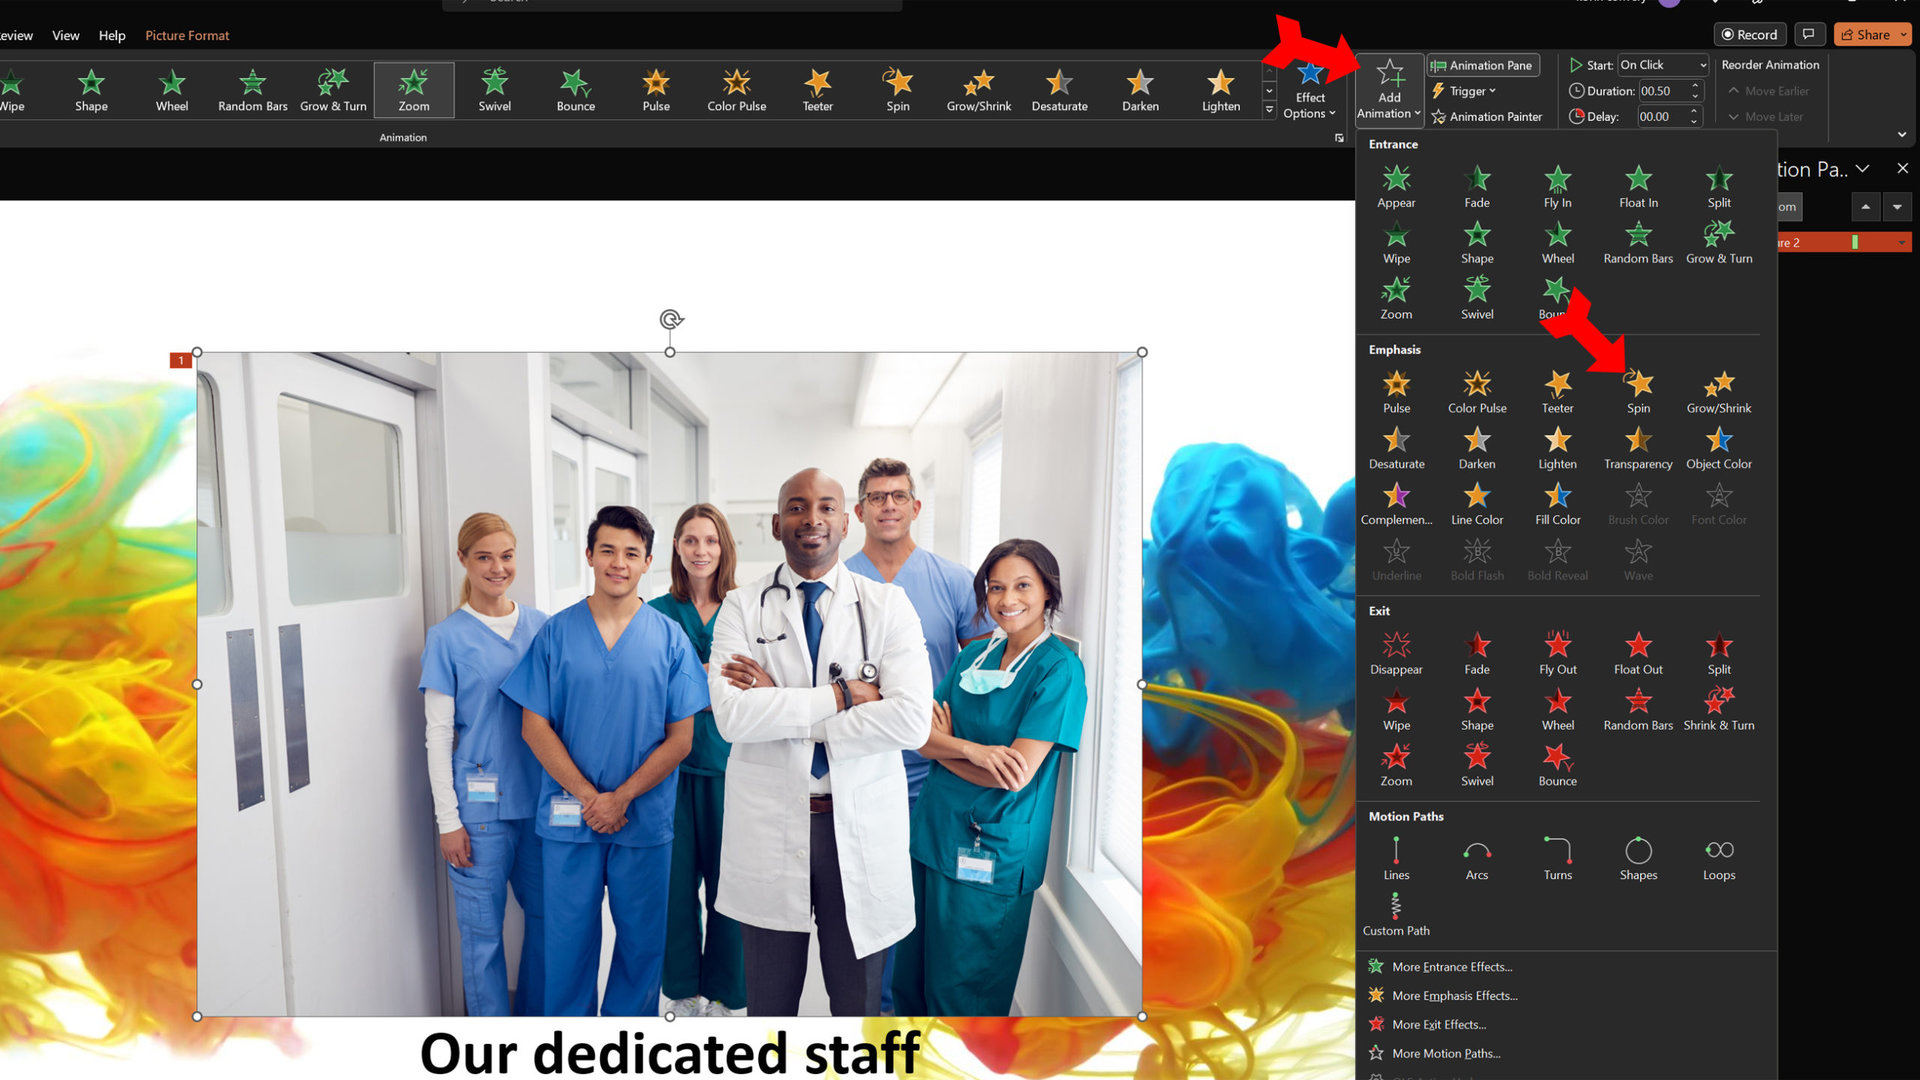Viewport: 1920px width, 1080px height.
Task: Select the Spin emphasis animation
Action: coord(1636,389)
